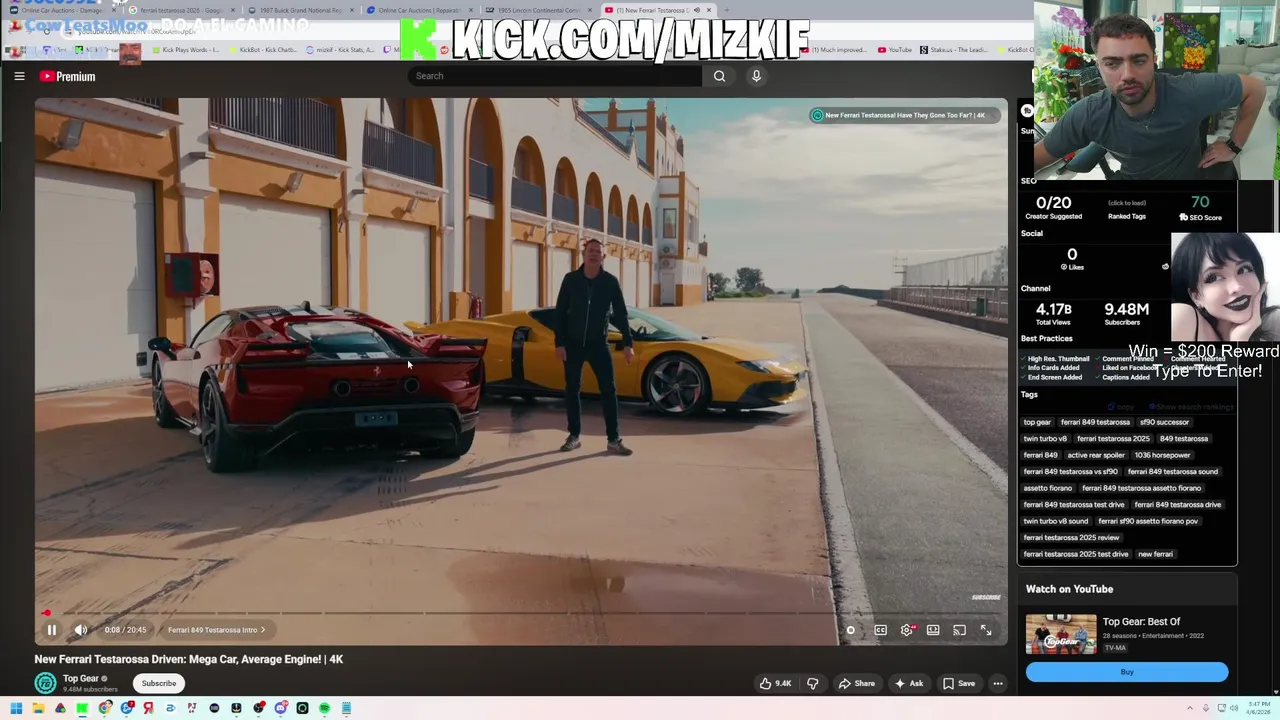
Task: Select the 'ferrari testarossa 2025' tag
Action: [1113, 439]
